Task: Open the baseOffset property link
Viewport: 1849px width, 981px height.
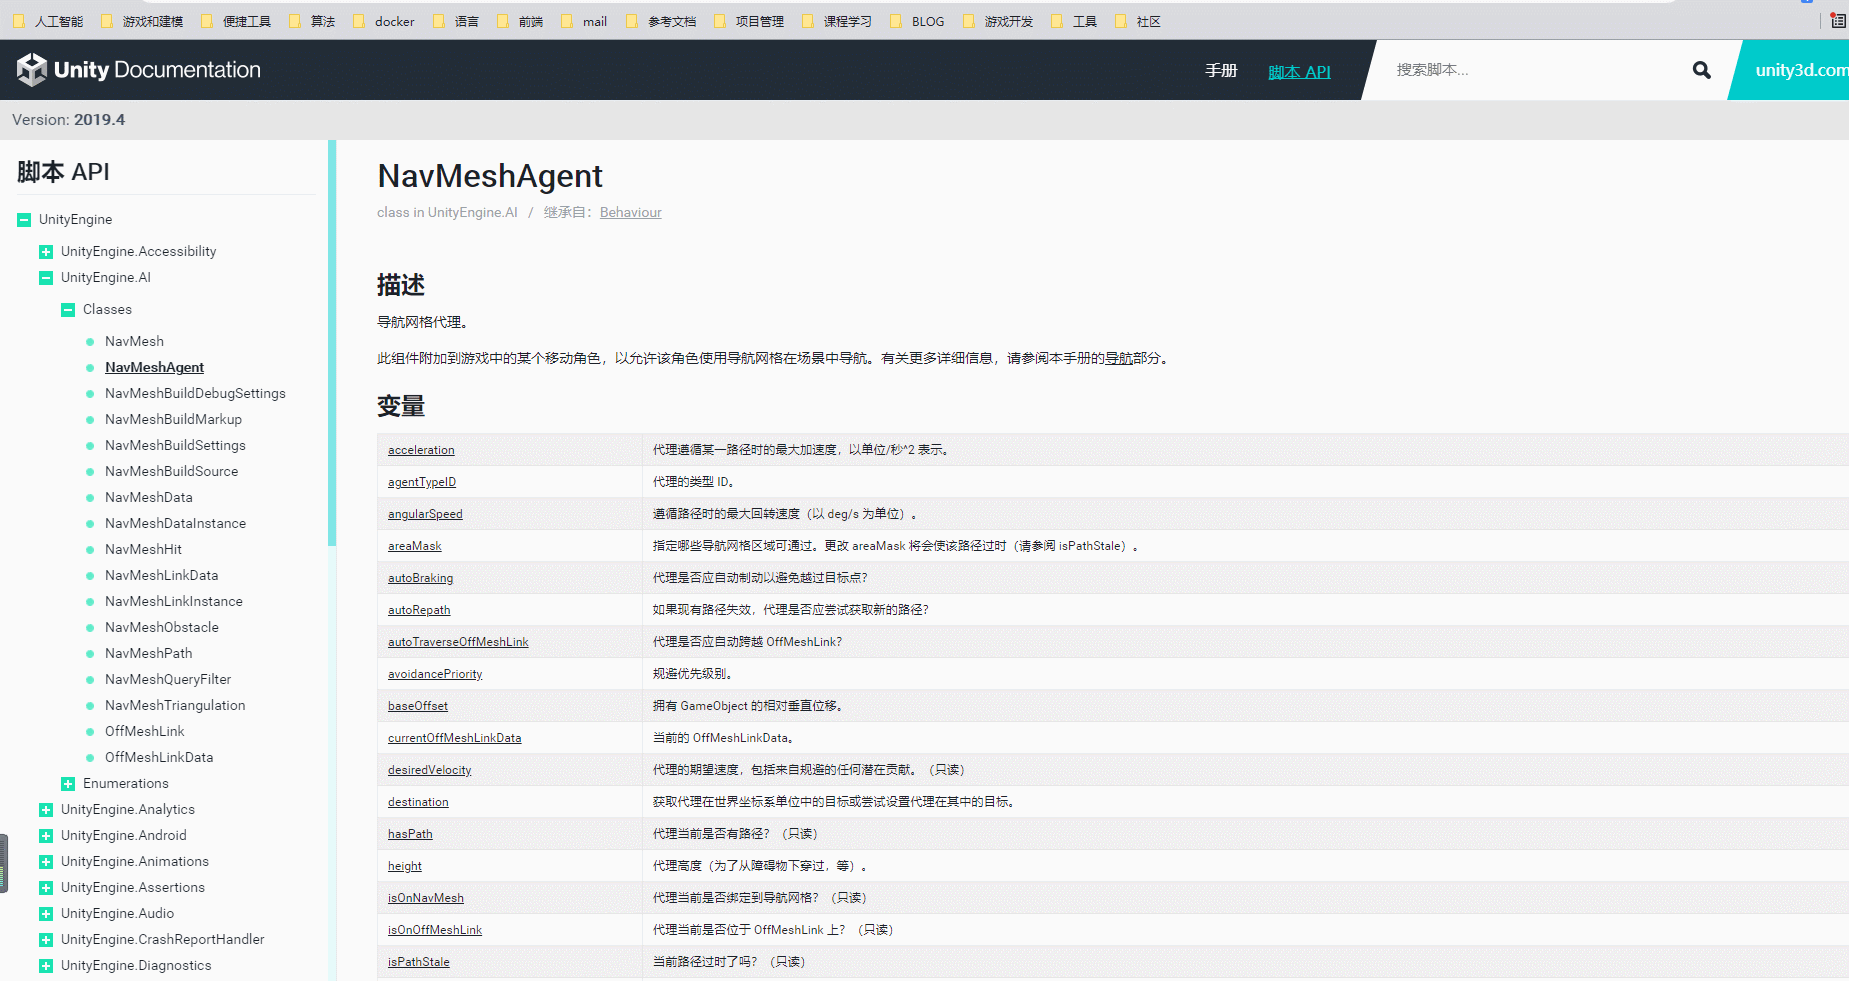Action: point(418,706)
